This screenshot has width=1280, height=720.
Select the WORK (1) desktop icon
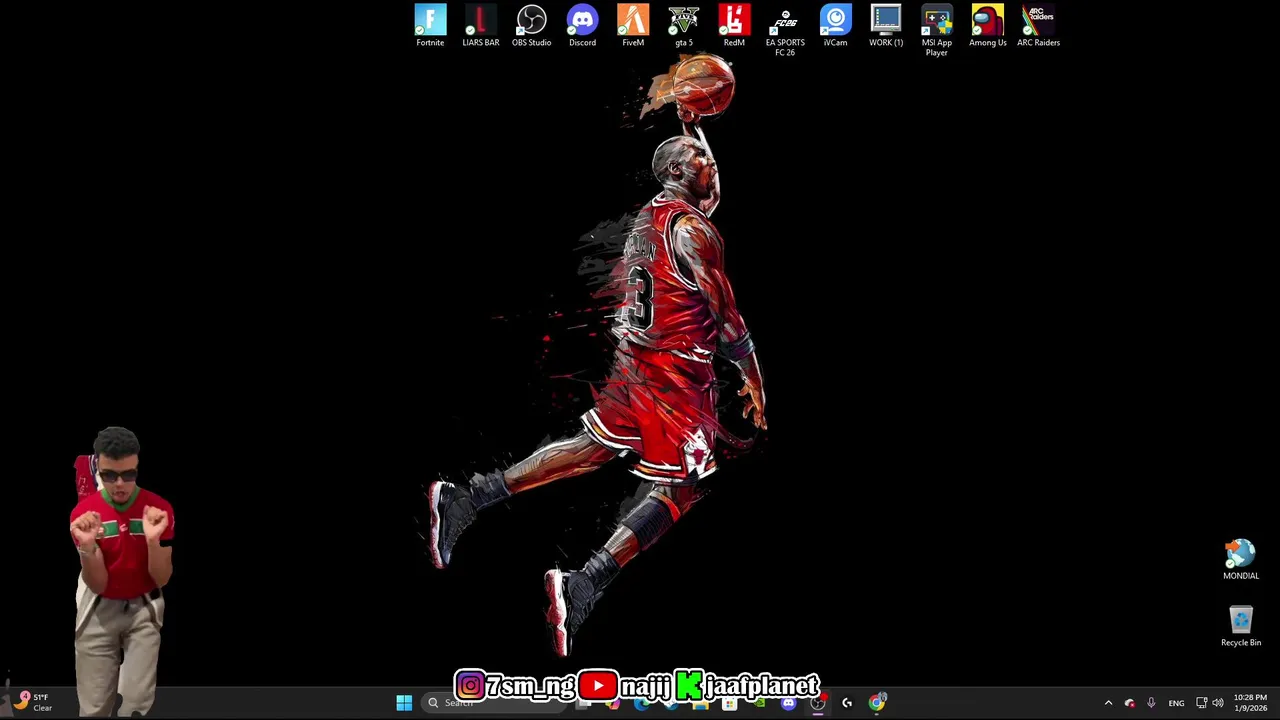(x=886, y=26)
